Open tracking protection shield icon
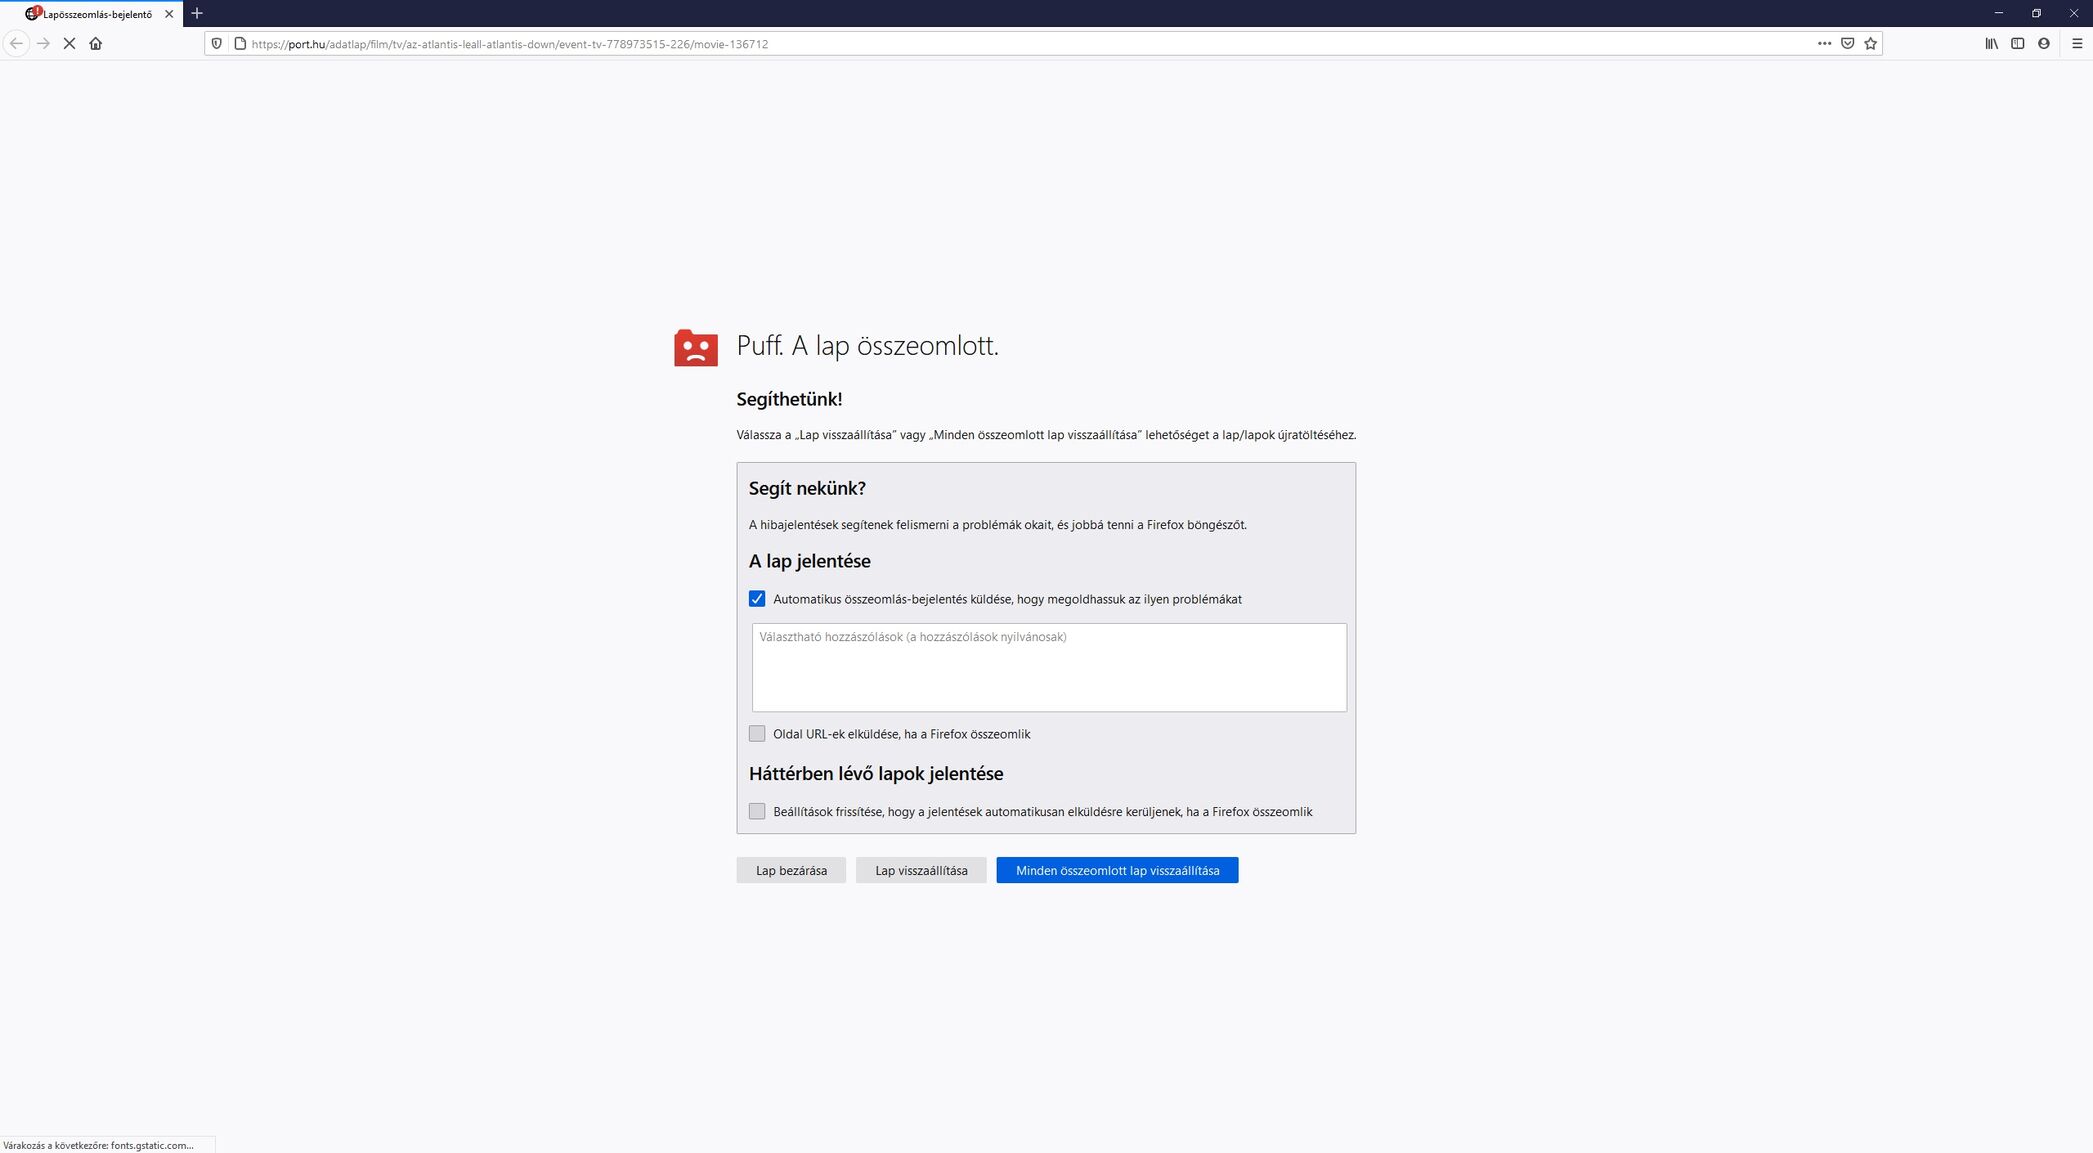 point(217,43)
